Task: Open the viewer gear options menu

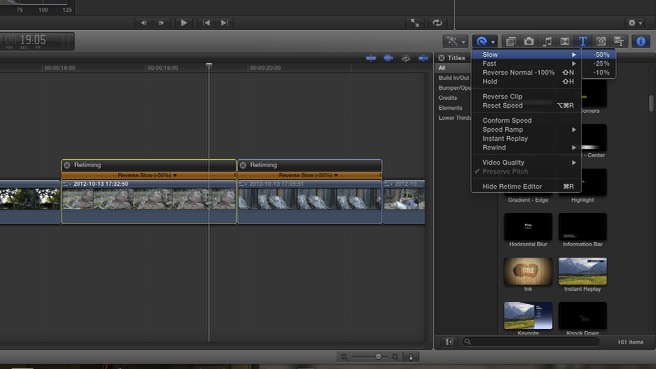Action: coord(635,23)
